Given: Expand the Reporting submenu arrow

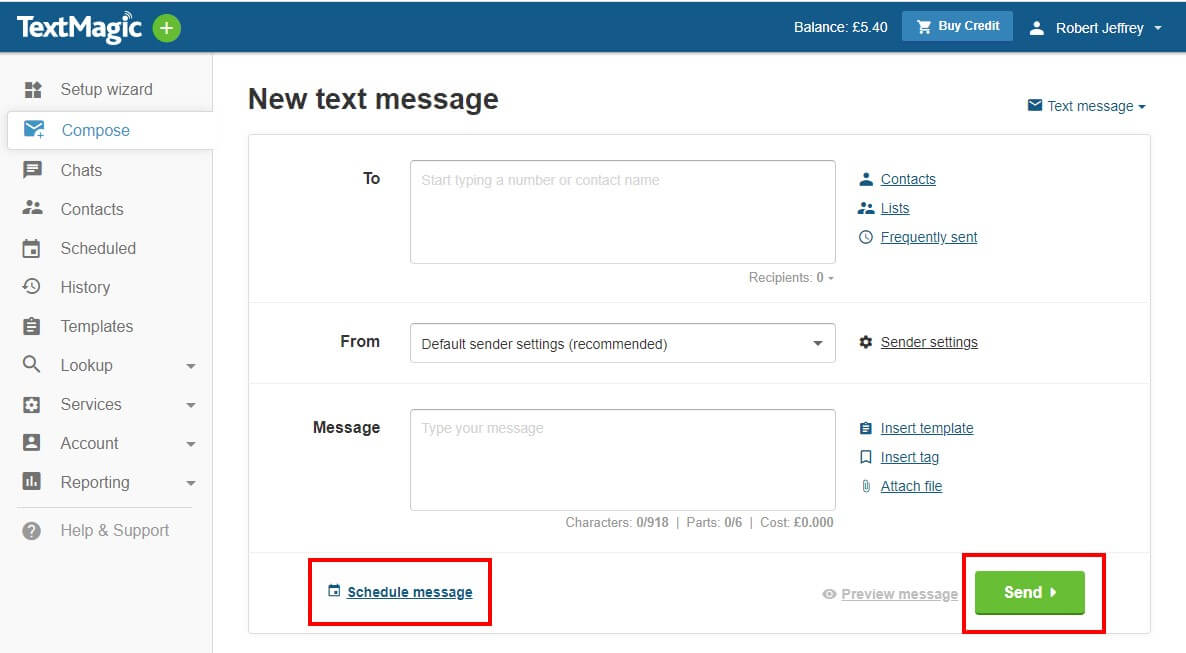Looking at the screenshot, I should 191,483.
